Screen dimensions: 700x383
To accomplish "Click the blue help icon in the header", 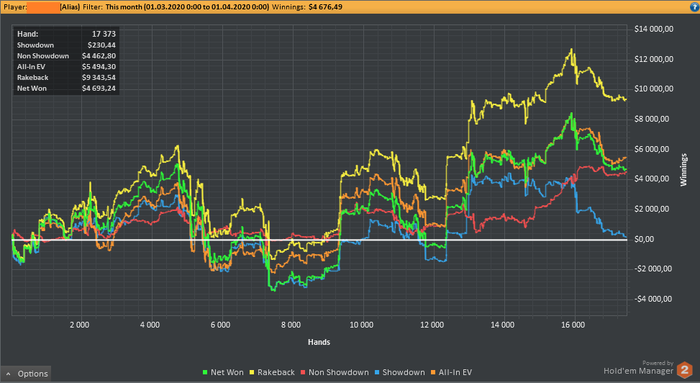I will coord(694,7).
